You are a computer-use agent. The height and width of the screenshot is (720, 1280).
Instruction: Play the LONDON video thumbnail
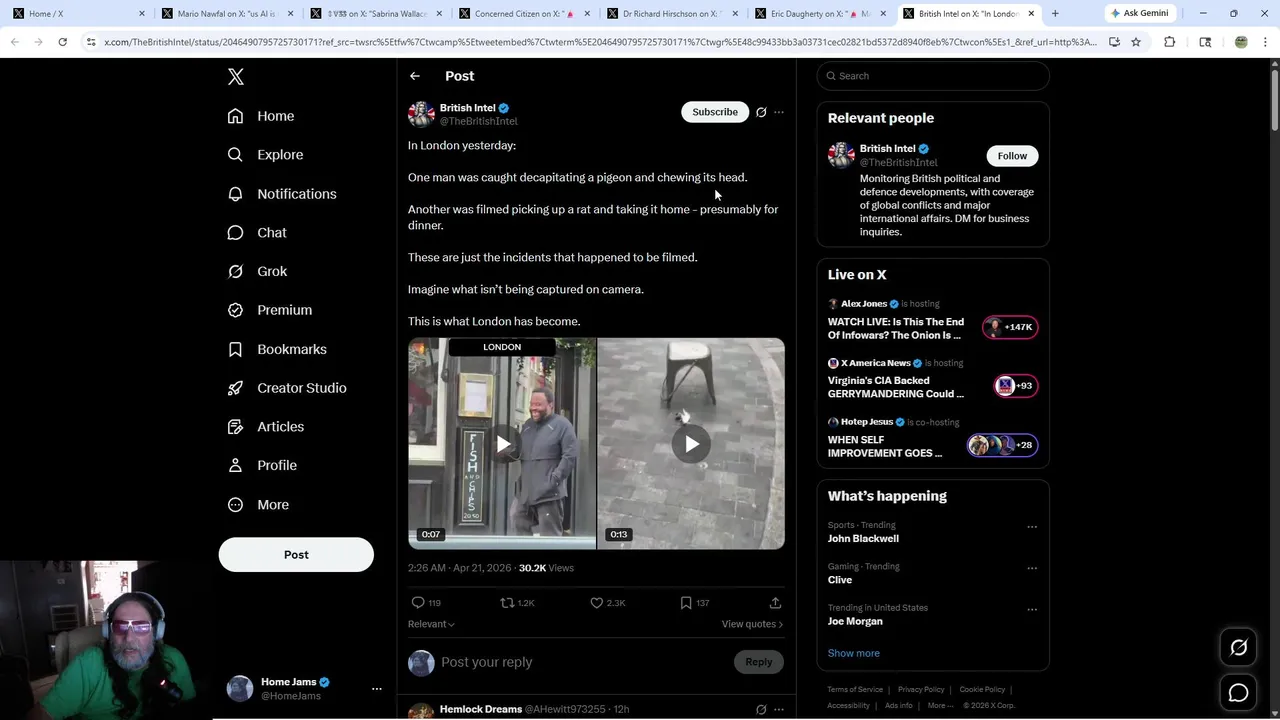502,444
